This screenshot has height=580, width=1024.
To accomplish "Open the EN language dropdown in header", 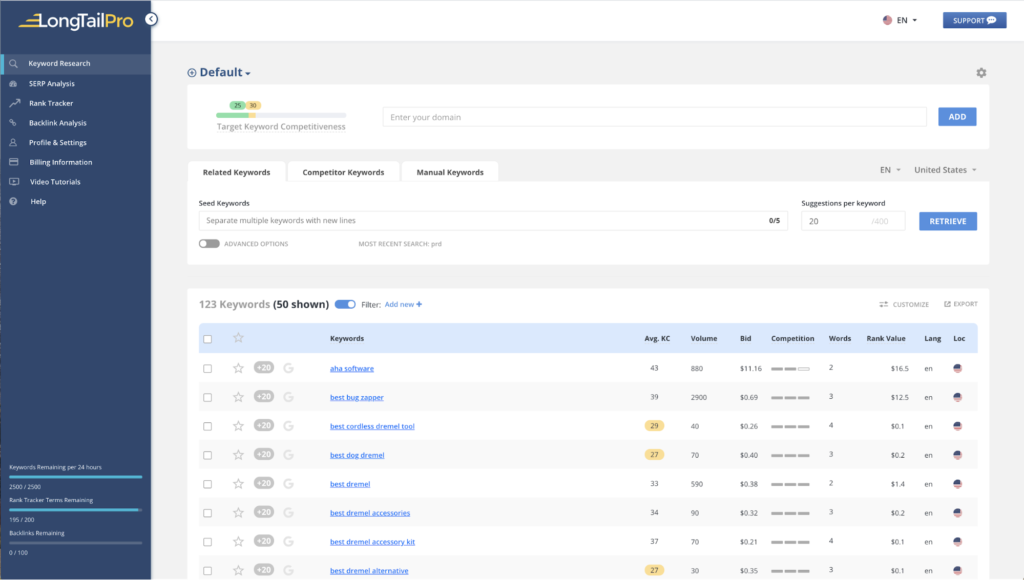I will tap(900, 20).
